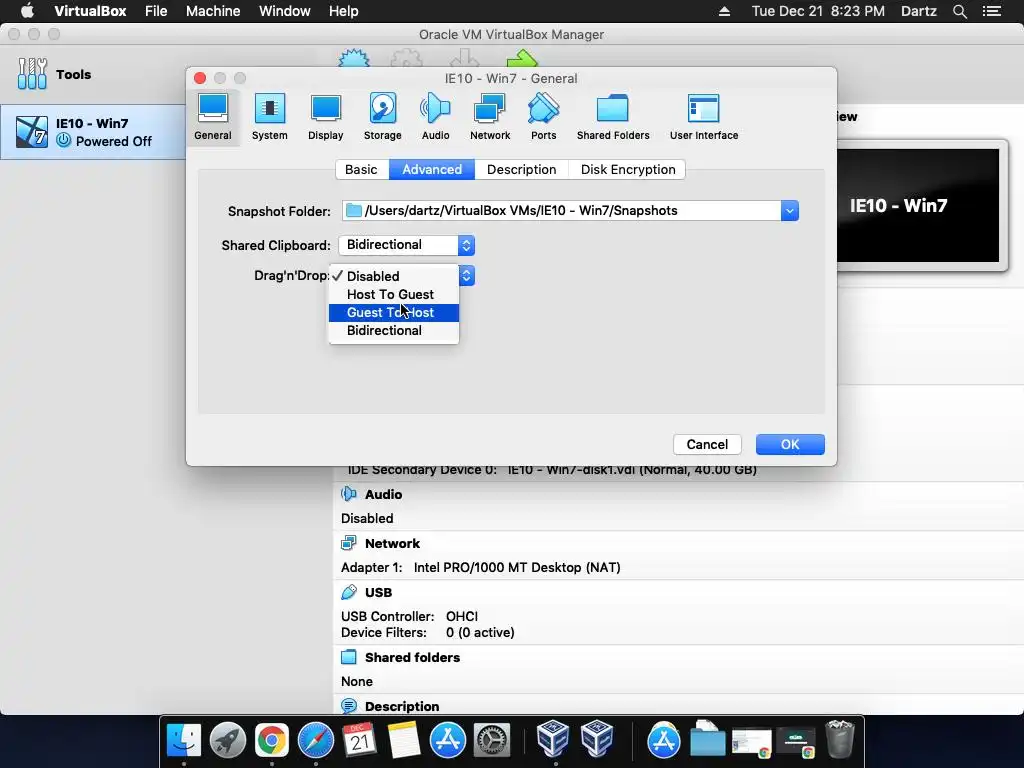Click the eject icon in menu bar
1024x768 pixels.
click(x=724, y=11)
